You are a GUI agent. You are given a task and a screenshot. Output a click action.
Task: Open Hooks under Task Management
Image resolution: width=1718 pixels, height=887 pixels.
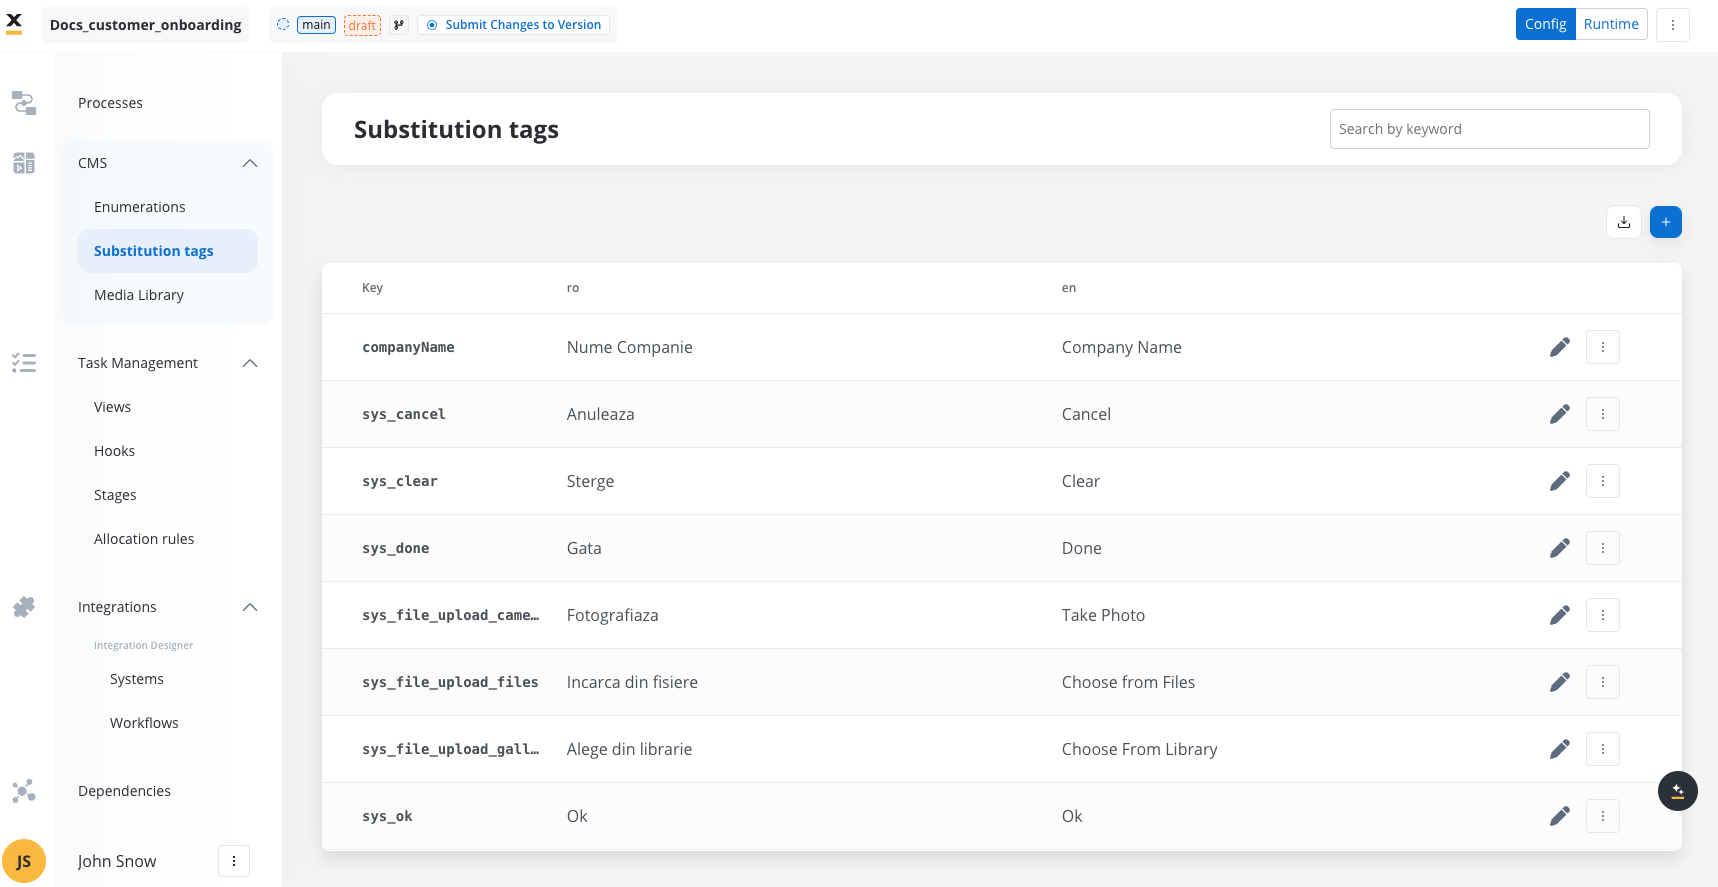point(115,451)
